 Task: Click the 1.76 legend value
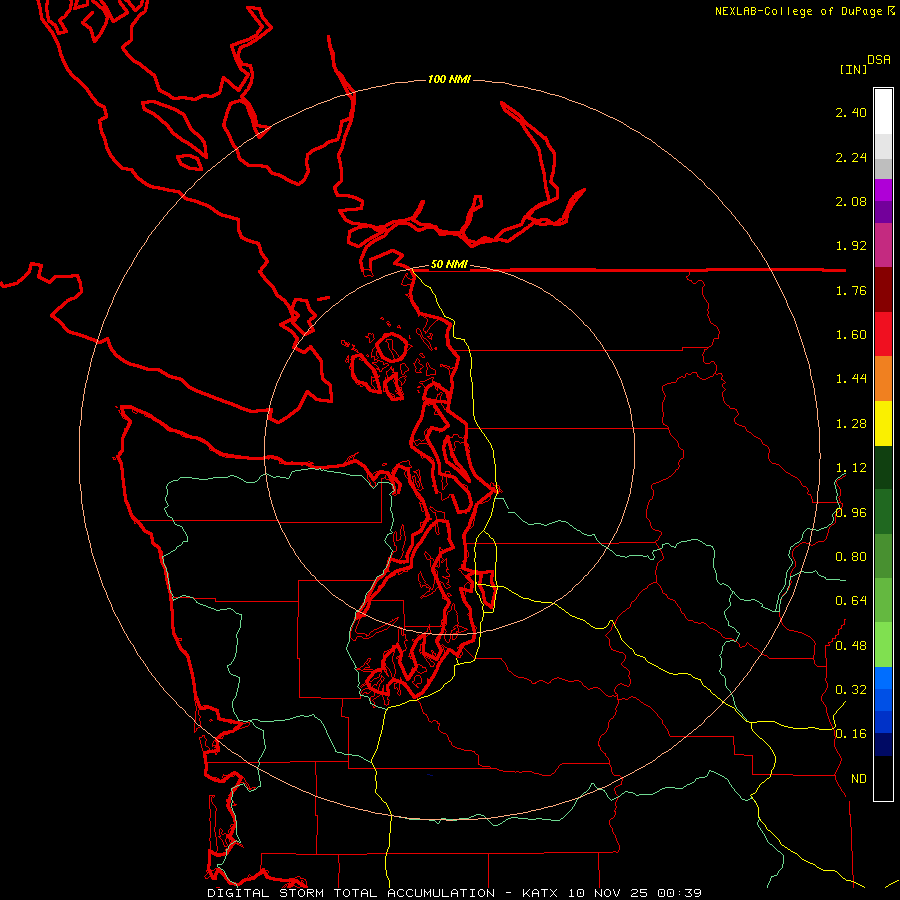pos(851,290)
